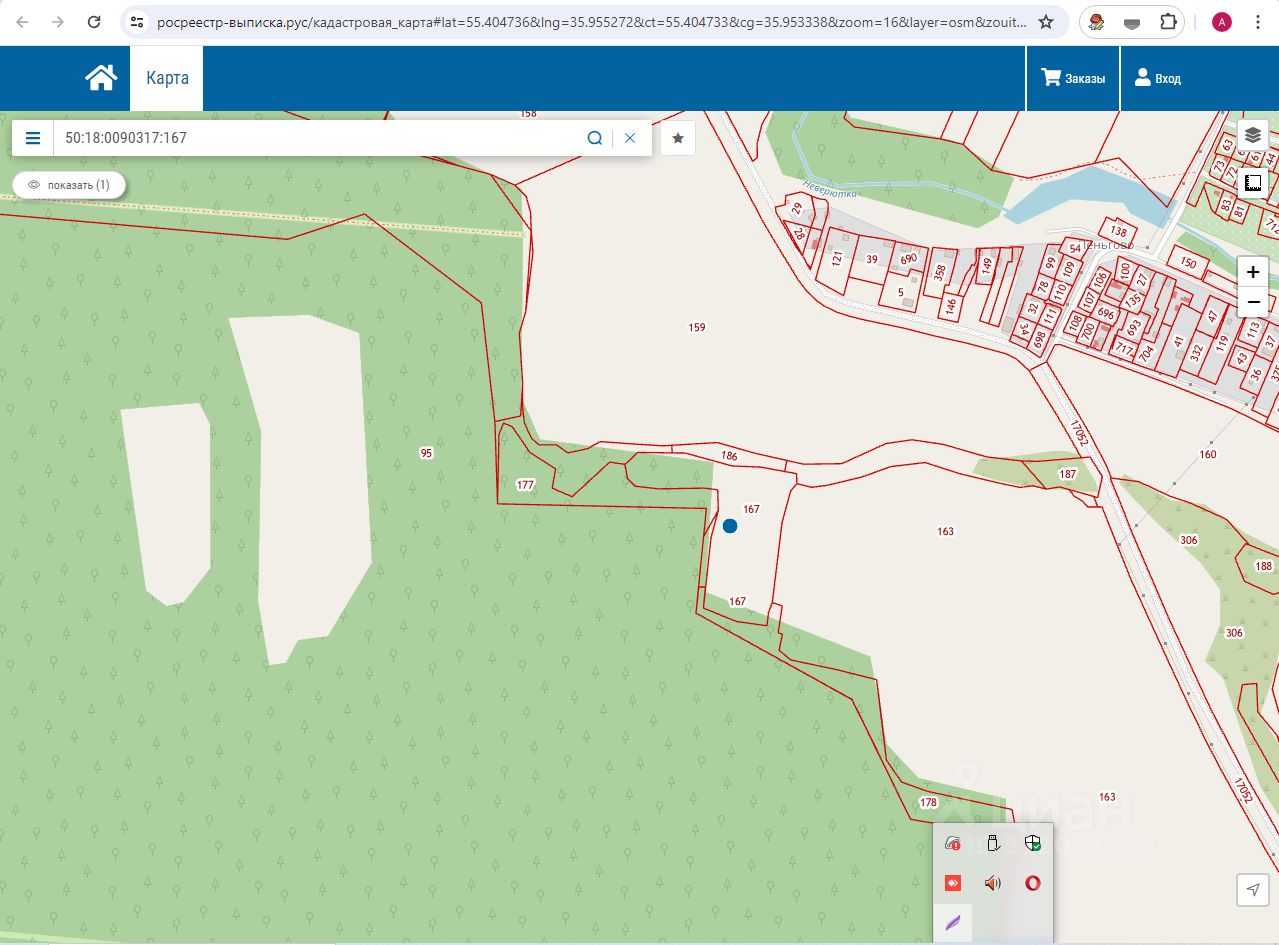Click the Вход login button
Screen dimensions: 1279x945
(1157, 78)
